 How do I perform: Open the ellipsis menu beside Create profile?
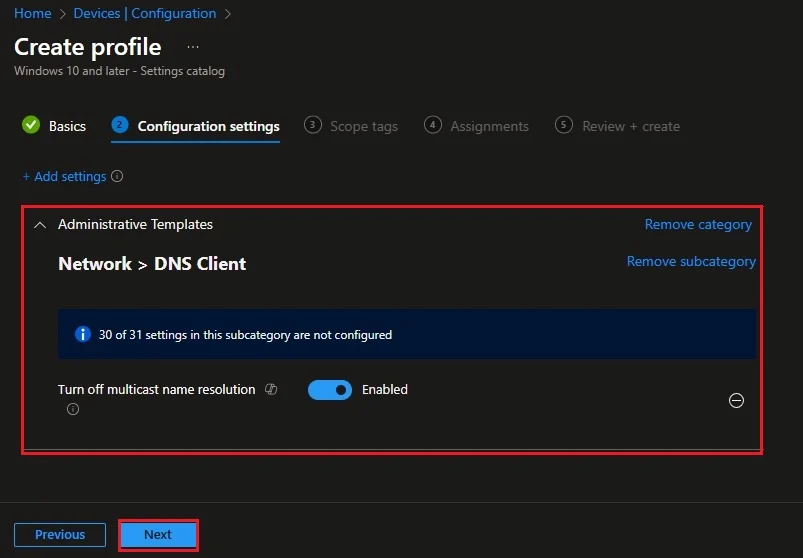point(193,47)
